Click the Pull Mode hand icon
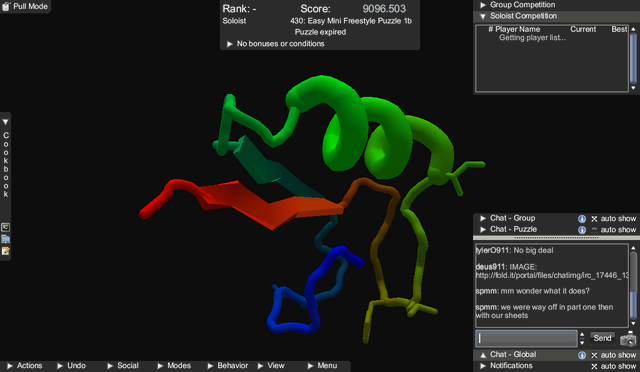Image resolution: width=640 pixels, height=372 pixels. point(6,6)
